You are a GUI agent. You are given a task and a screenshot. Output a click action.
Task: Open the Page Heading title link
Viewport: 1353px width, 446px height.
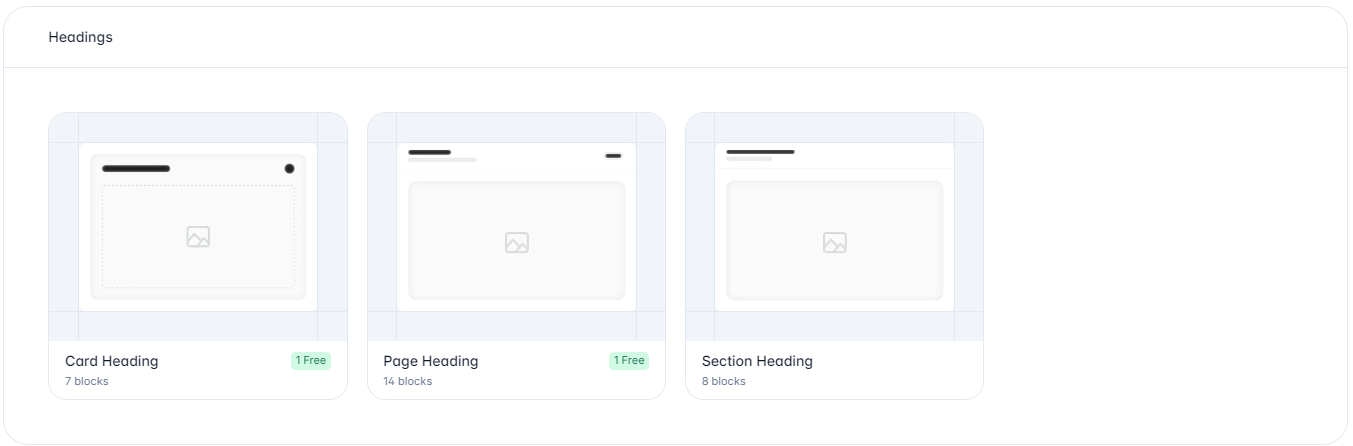pos(431,361)
